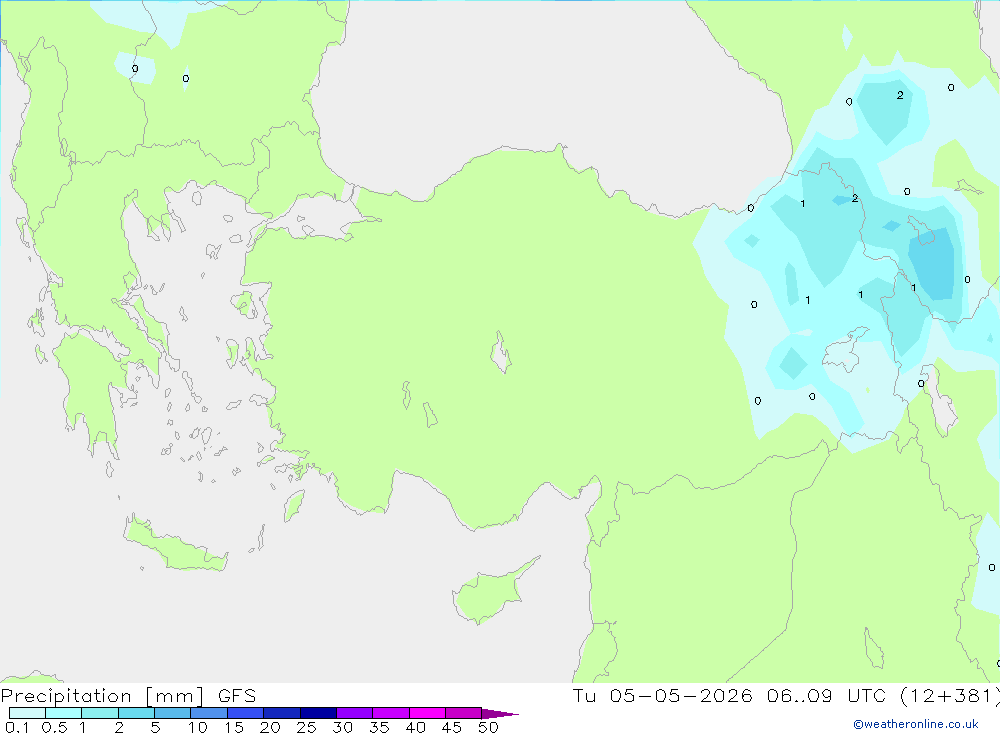The image size is (1000, 733).
Task: Click the '0.1' legend scale label
Action: 17,727
